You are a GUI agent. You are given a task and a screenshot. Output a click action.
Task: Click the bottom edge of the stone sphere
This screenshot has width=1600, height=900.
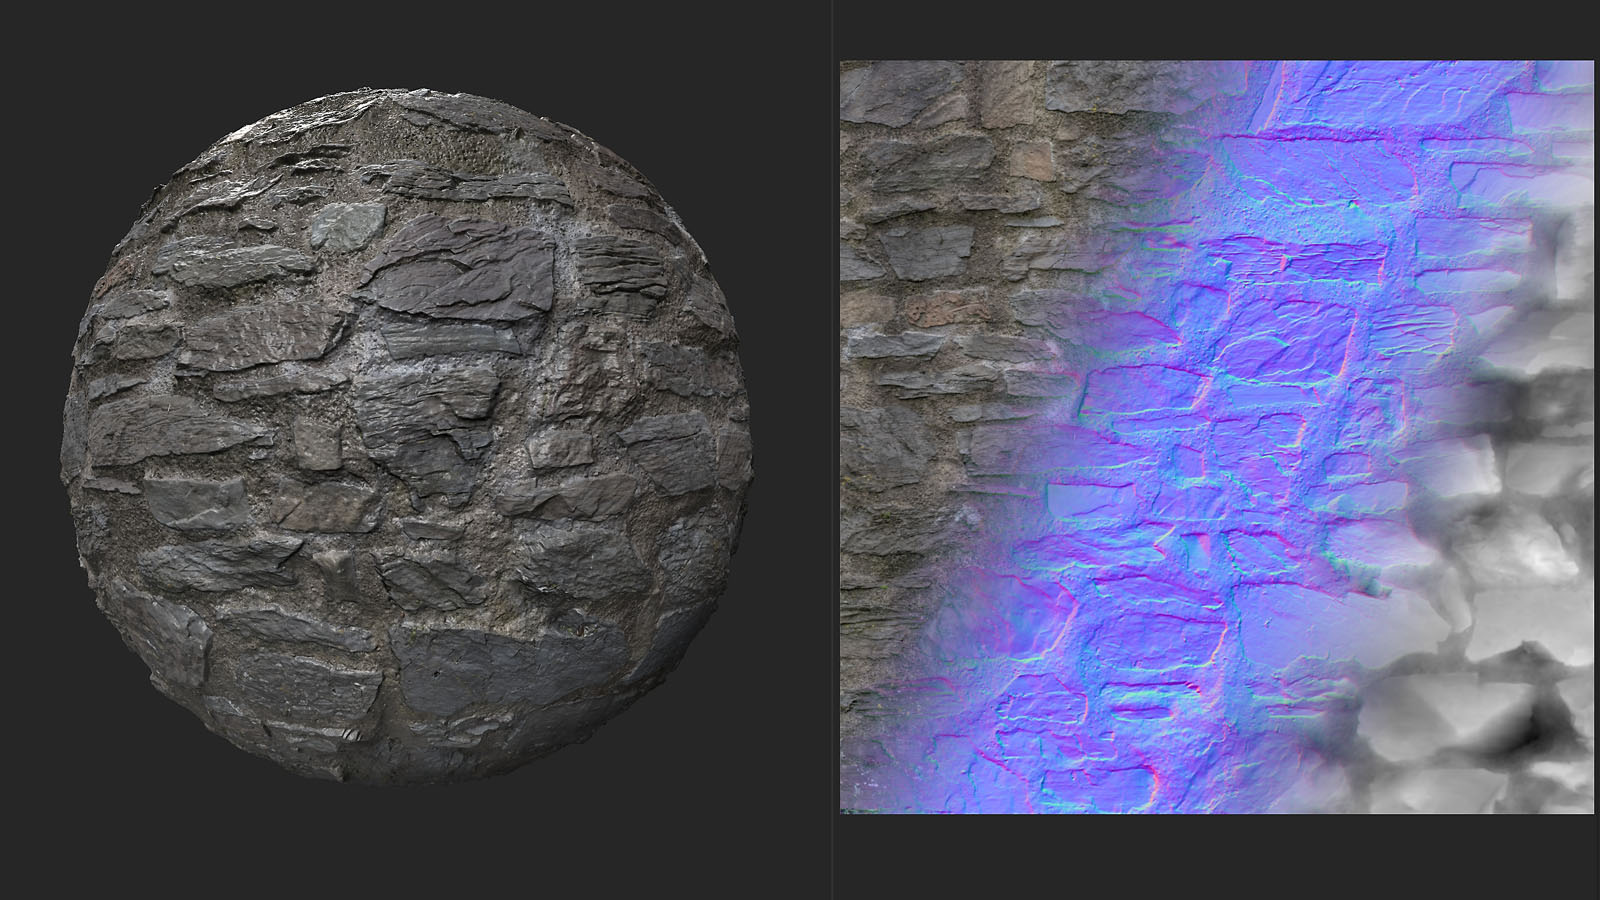[x=405, y=780]
